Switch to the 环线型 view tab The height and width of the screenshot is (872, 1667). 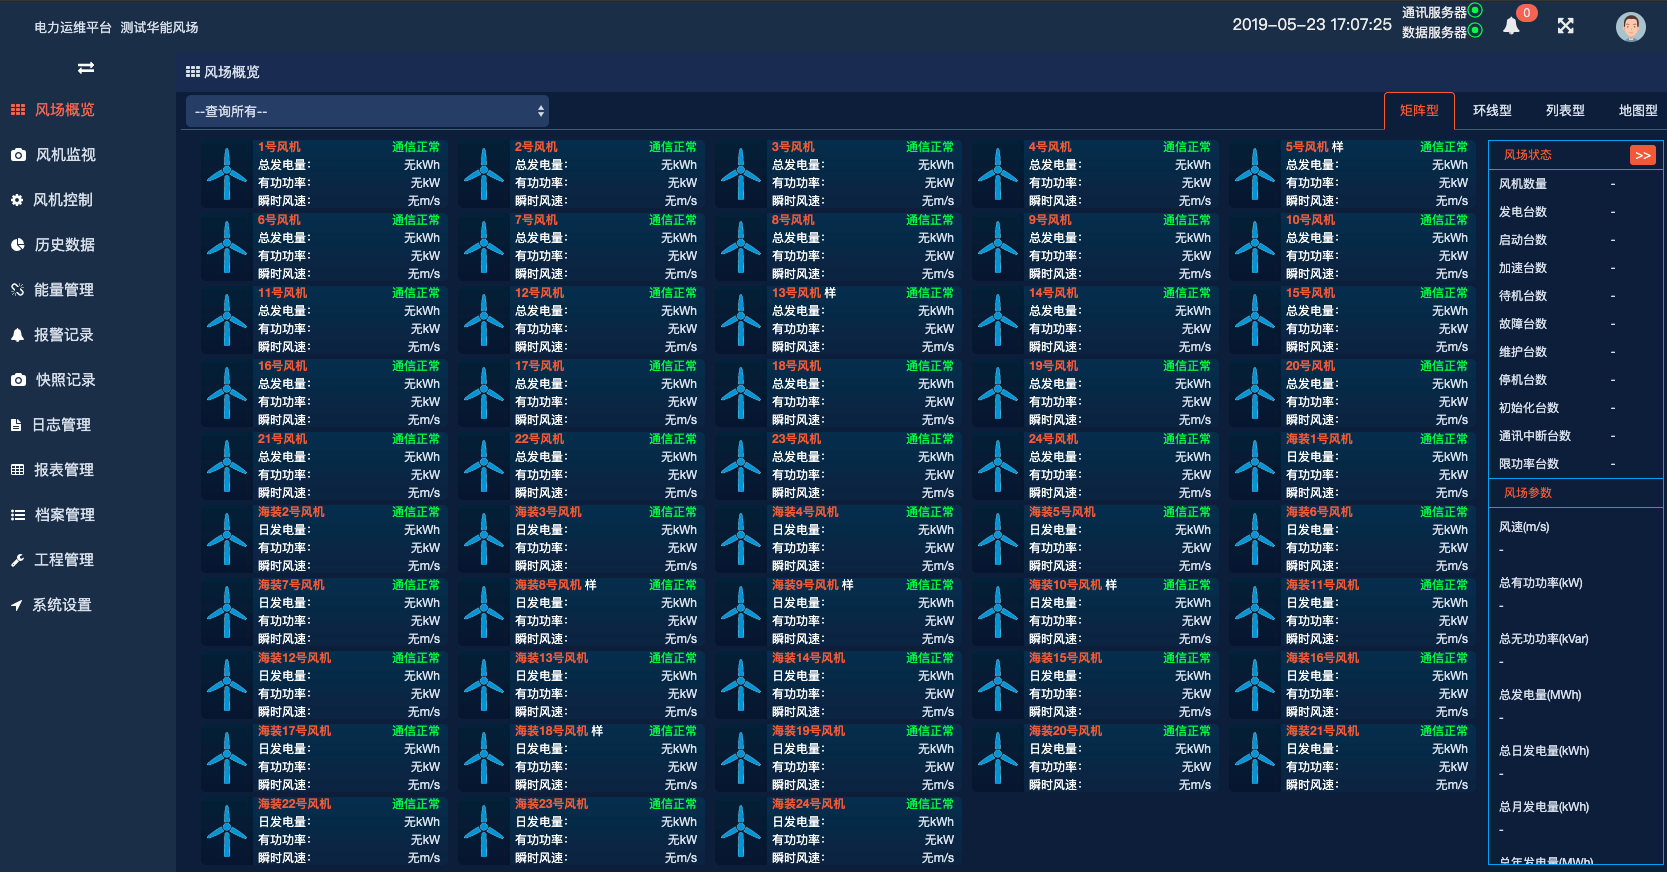point(1492,111)
